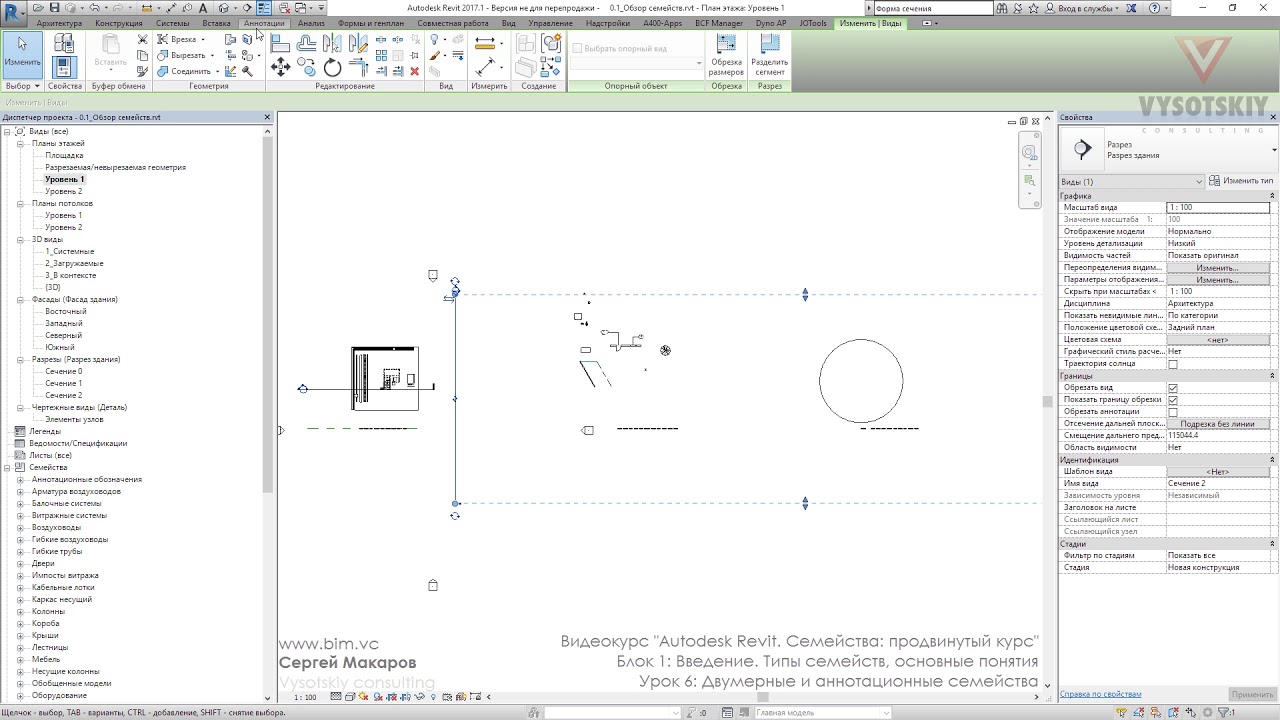Select the Южный elevation view
Screen dimensions: 1280x720
pos(60,348)
